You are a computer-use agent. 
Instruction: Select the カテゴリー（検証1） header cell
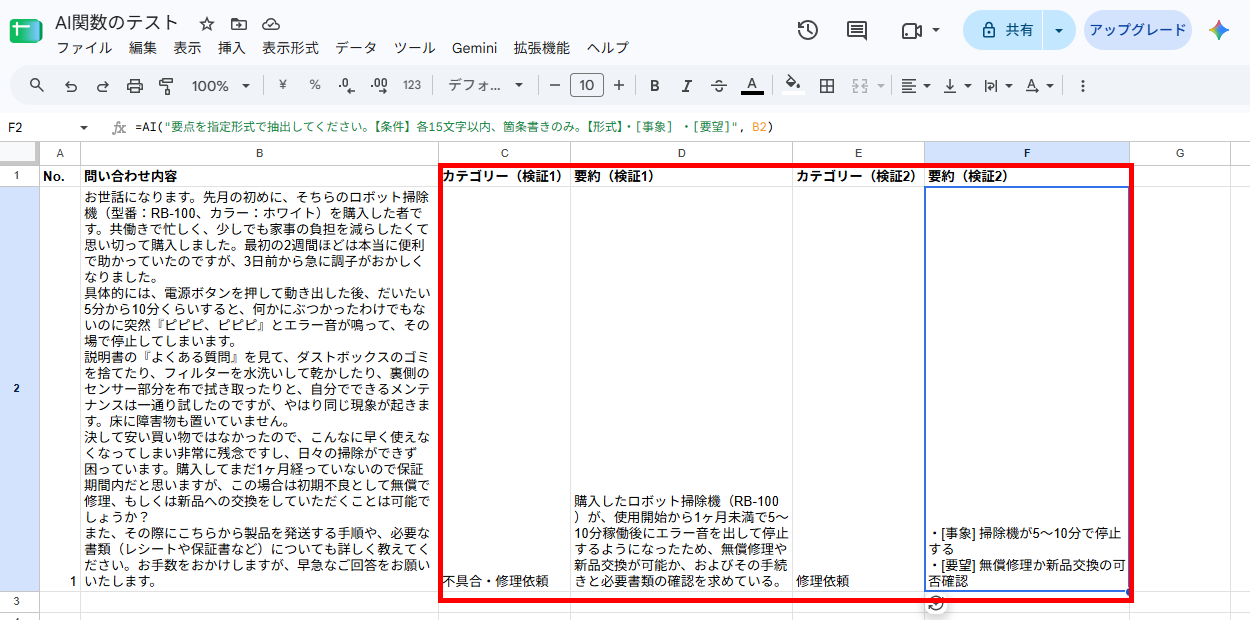504,176
